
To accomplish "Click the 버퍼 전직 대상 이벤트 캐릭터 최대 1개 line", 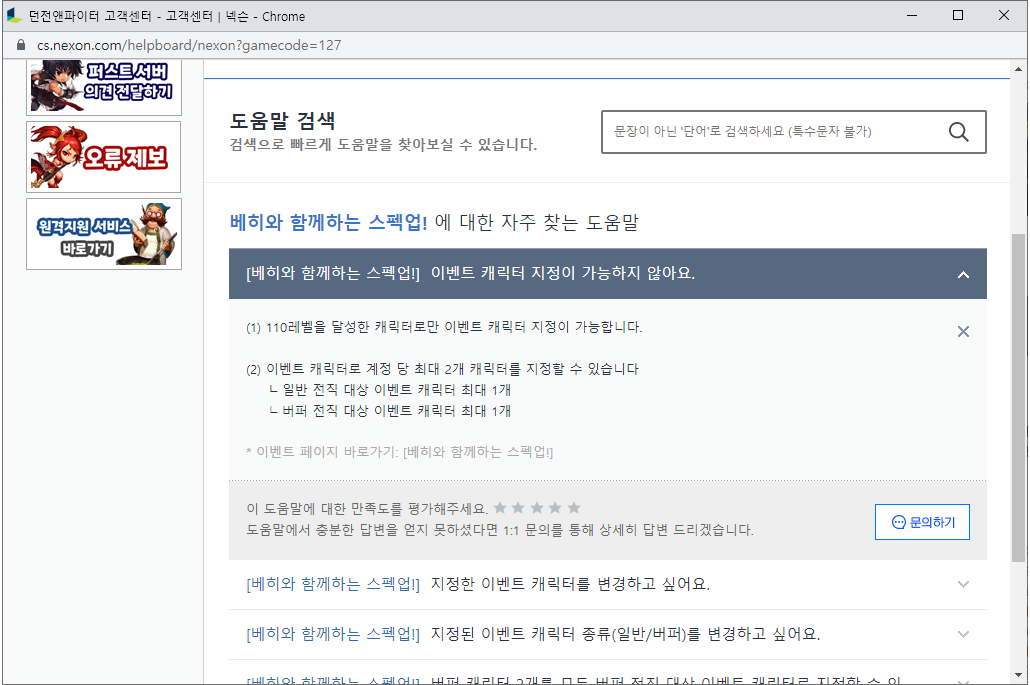I will (390, 411).
